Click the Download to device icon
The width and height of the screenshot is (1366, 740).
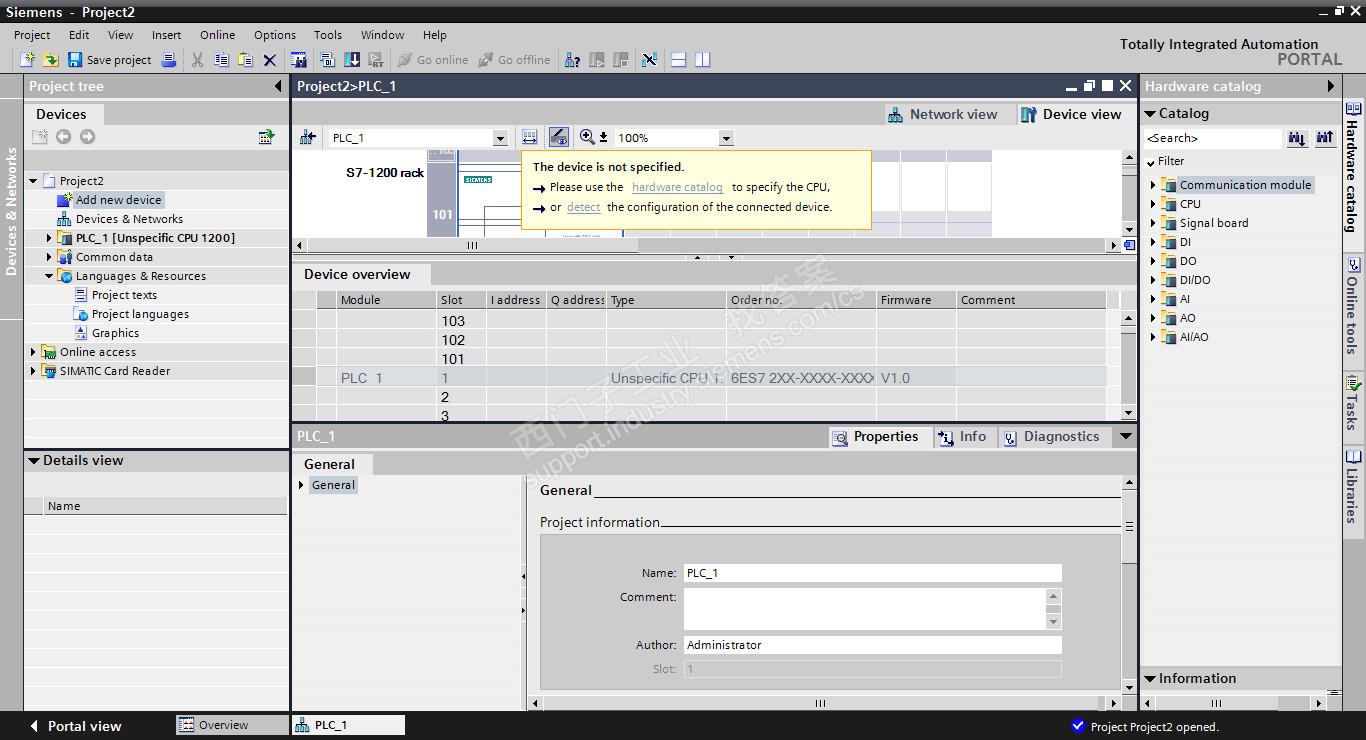pos(352,60)
